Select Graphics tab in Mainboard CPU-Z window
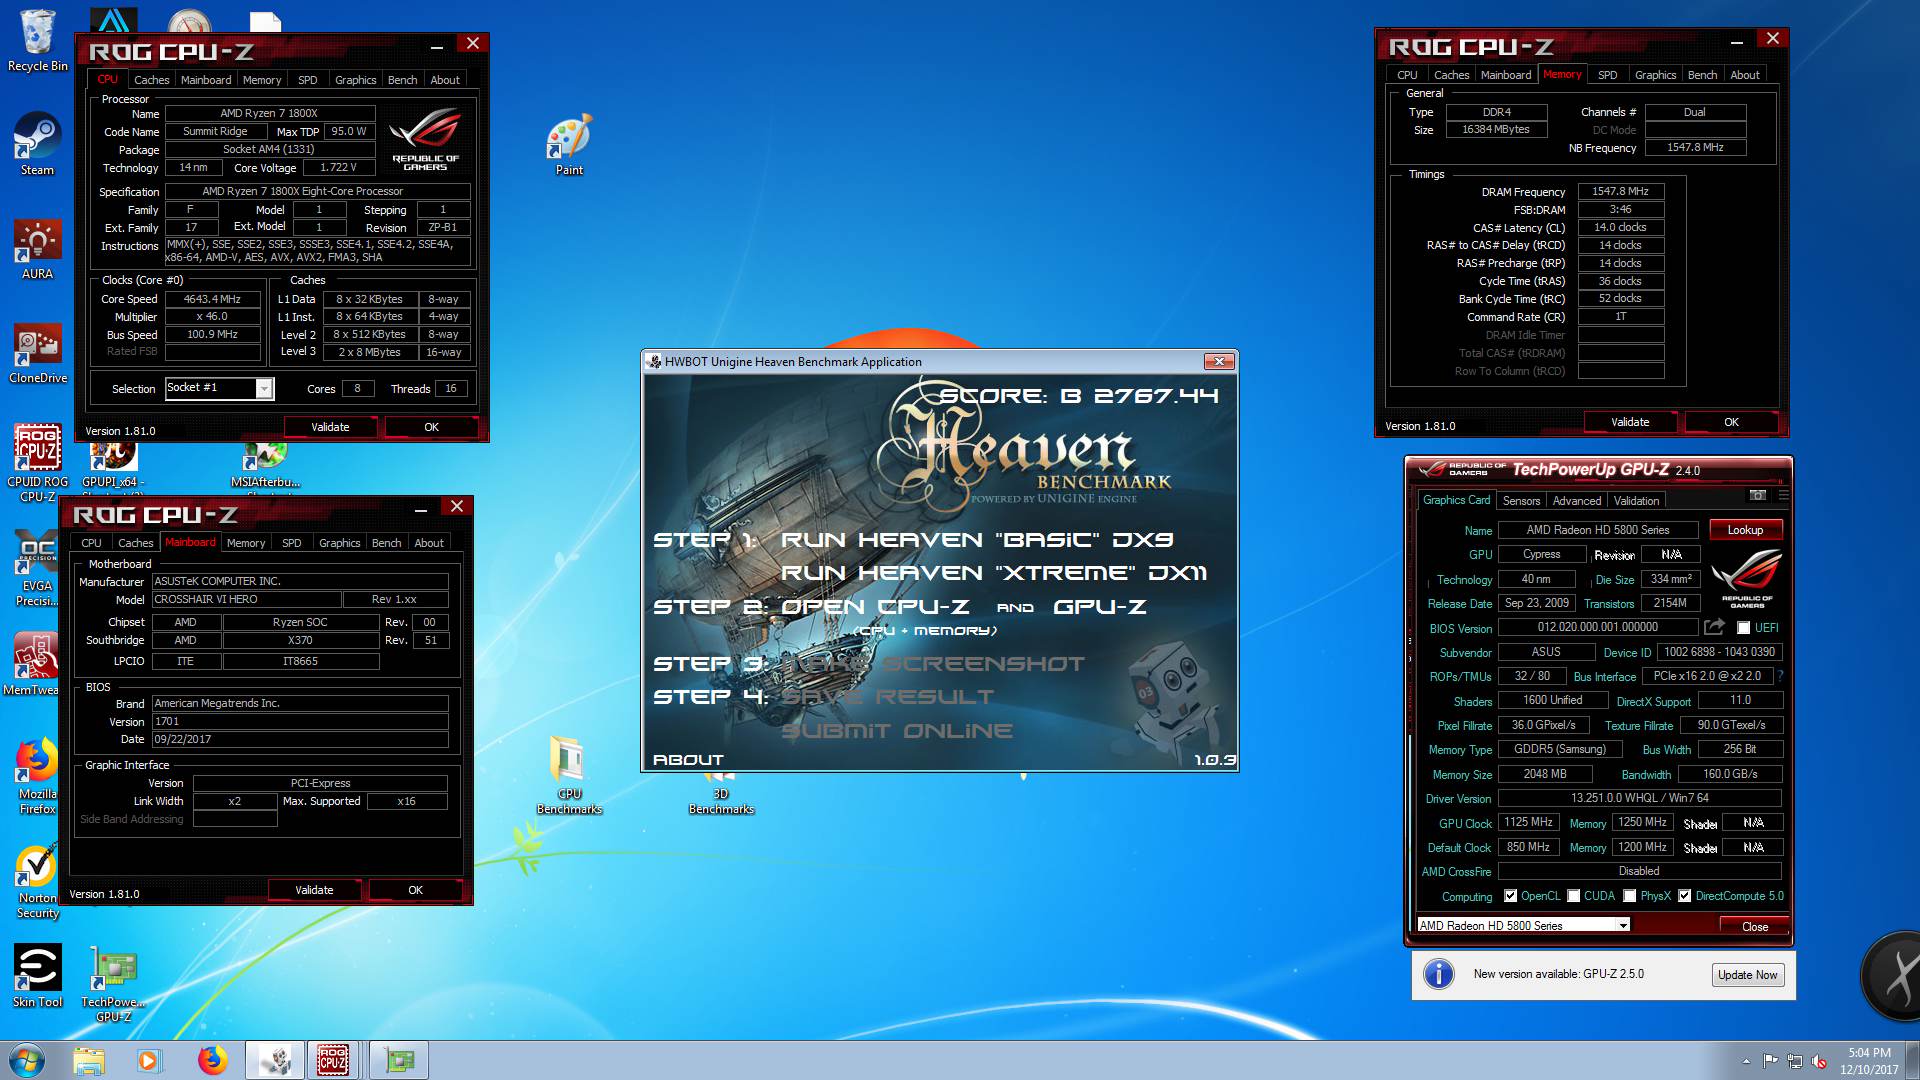This screenshot has width=1920, height=1080. 340,543
